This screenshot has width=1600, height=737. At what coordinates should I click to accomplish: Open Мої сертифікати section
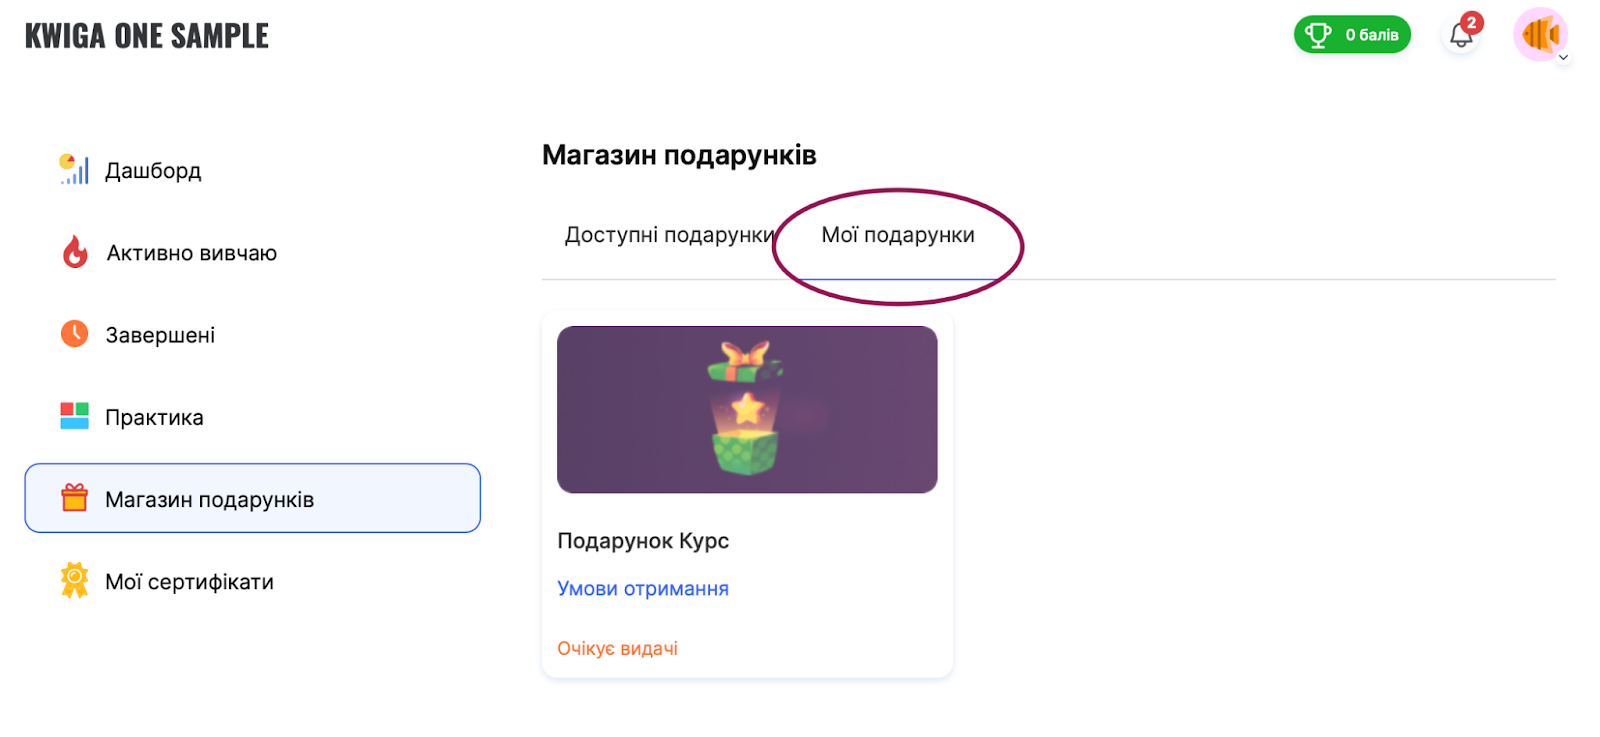pyautogui.click(x=189, y=582)
